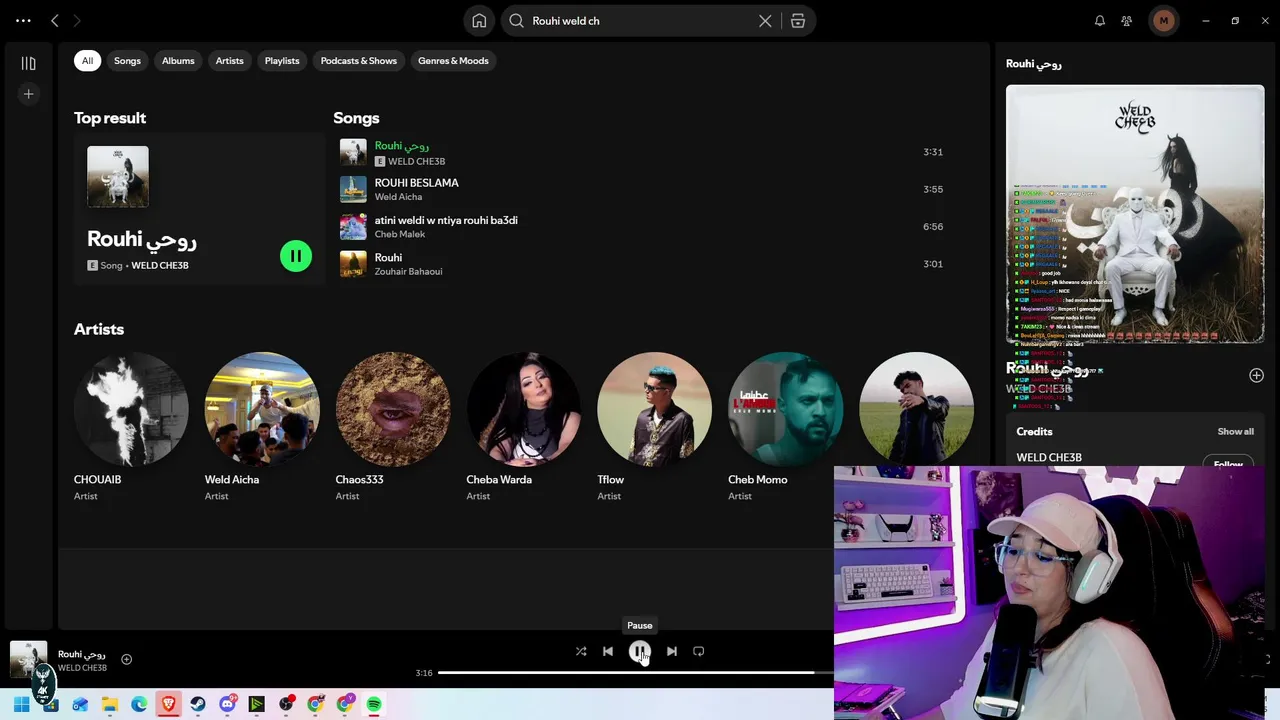1280x720 pixels.
Task: Open the notifications bell
Action: (1100, 21)
